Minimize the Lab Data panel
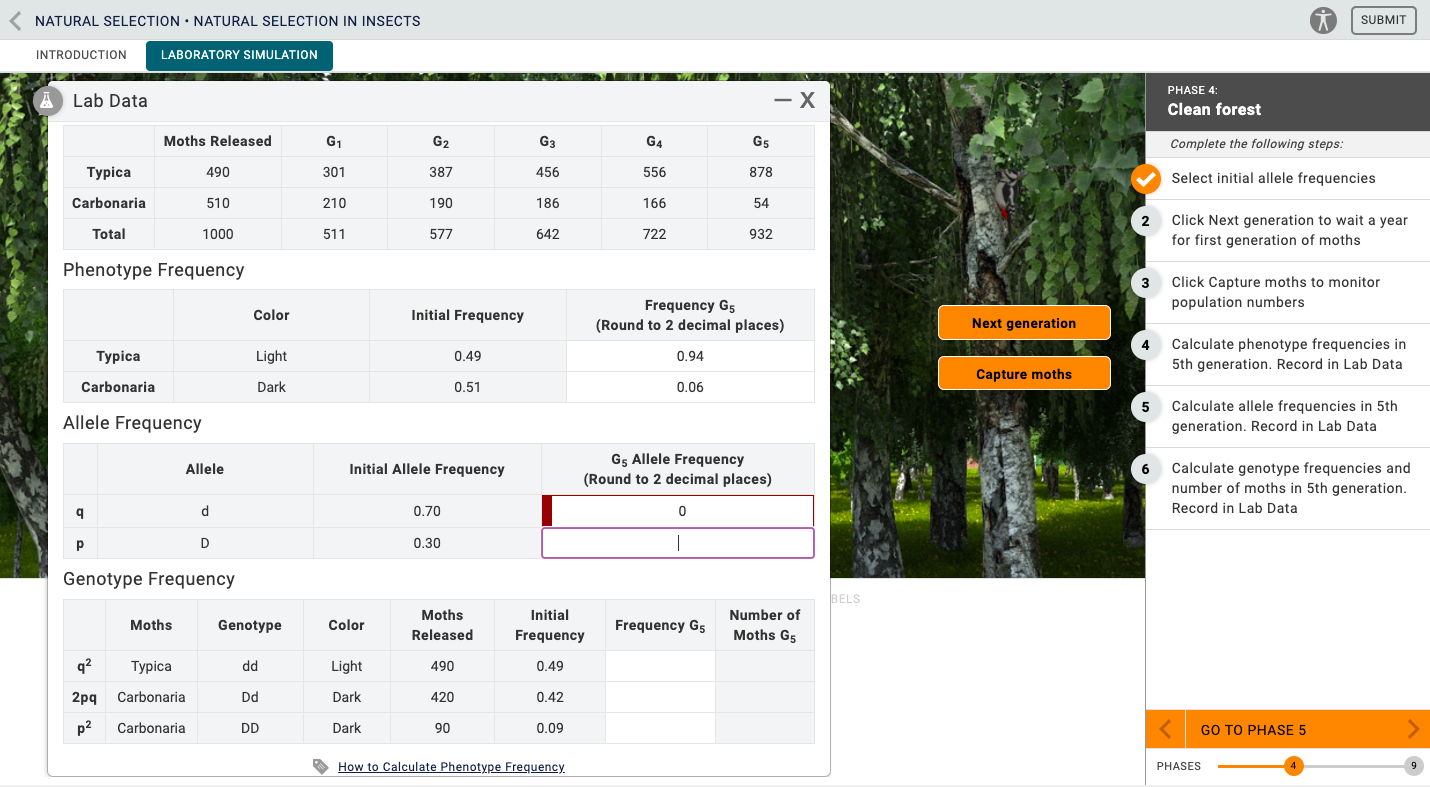 tap(783, 100)
